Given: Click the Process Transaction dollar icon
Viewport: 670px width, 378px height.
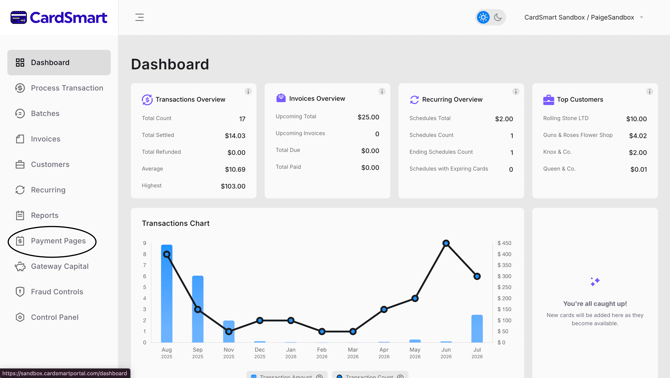Looking at the screenshot, I should pos(20,88).
